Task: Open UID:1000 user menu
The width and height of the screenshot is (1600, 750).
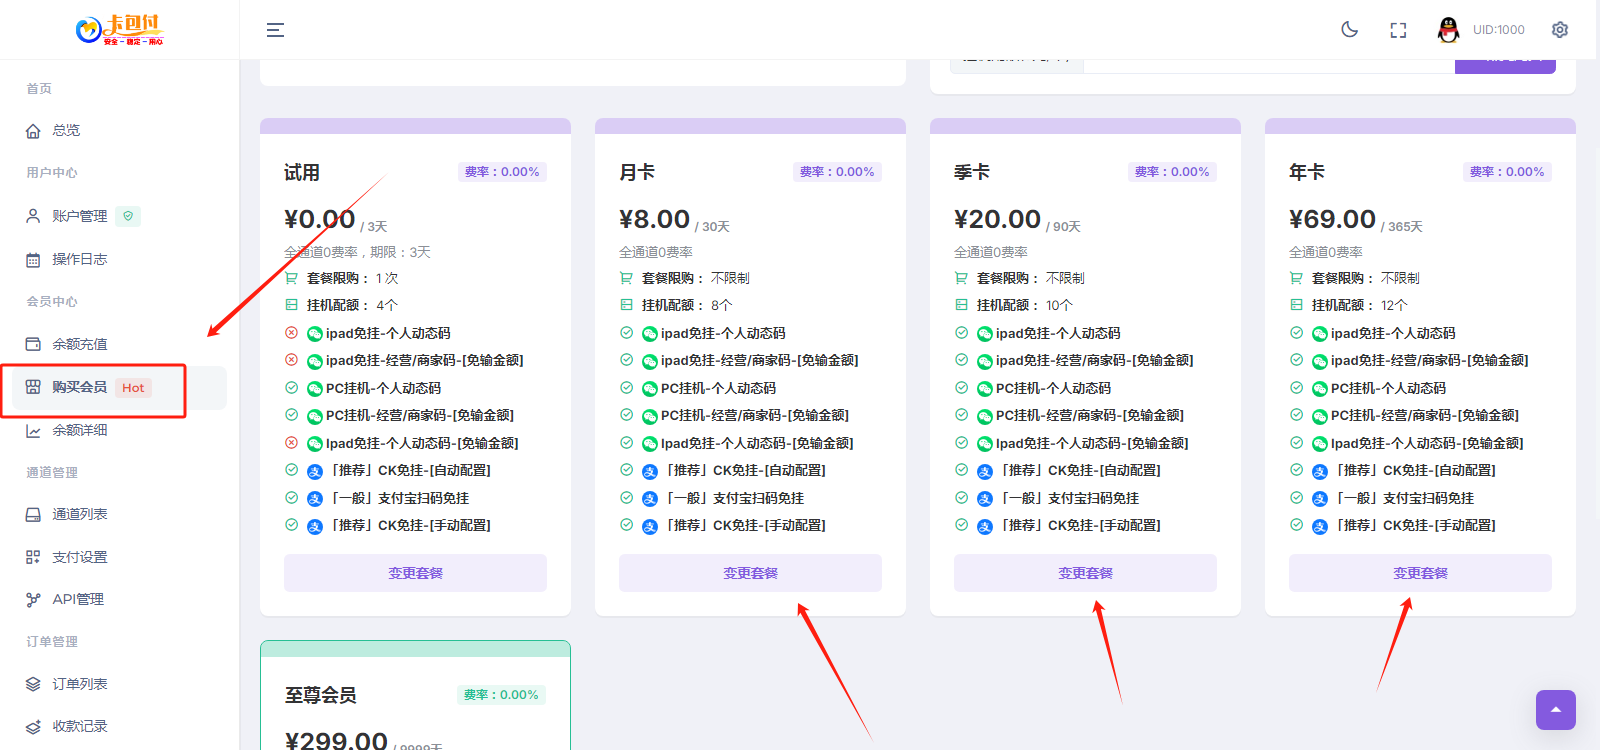Action: click(1498, 30)
